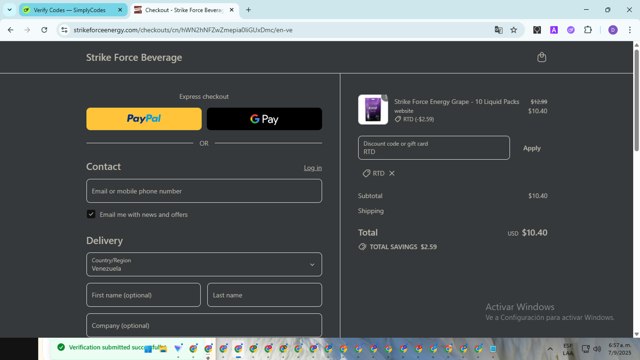
Task: Open the network icon in system tray
Action: pos(585,349)
